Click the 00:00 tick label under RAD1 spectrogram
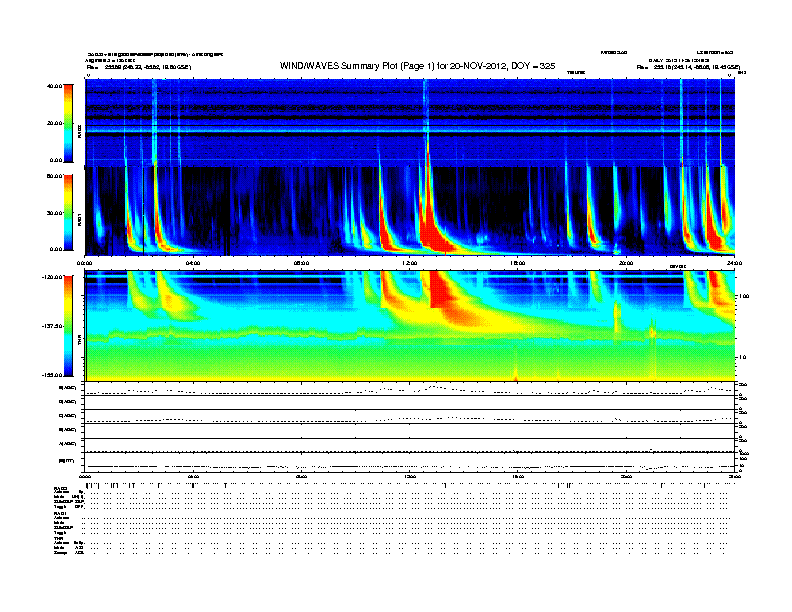This screenshot has height=612, width=792. [x=84, y=263]
